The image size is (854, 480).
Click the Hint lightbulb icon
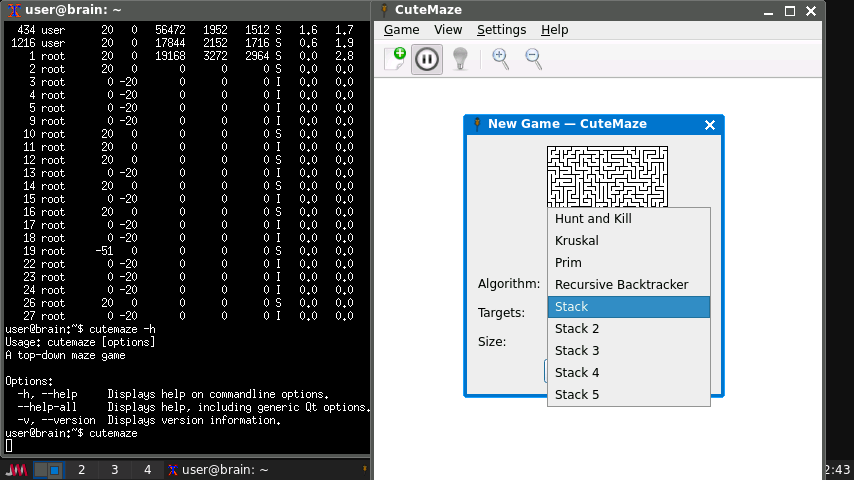pos(460,59)
